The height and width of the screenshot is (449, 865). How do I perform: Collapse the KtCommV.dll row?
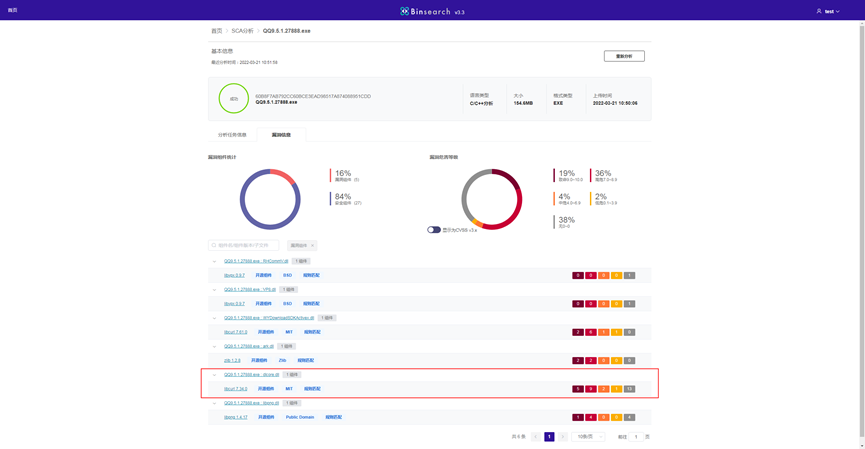(x=214, y=261)
